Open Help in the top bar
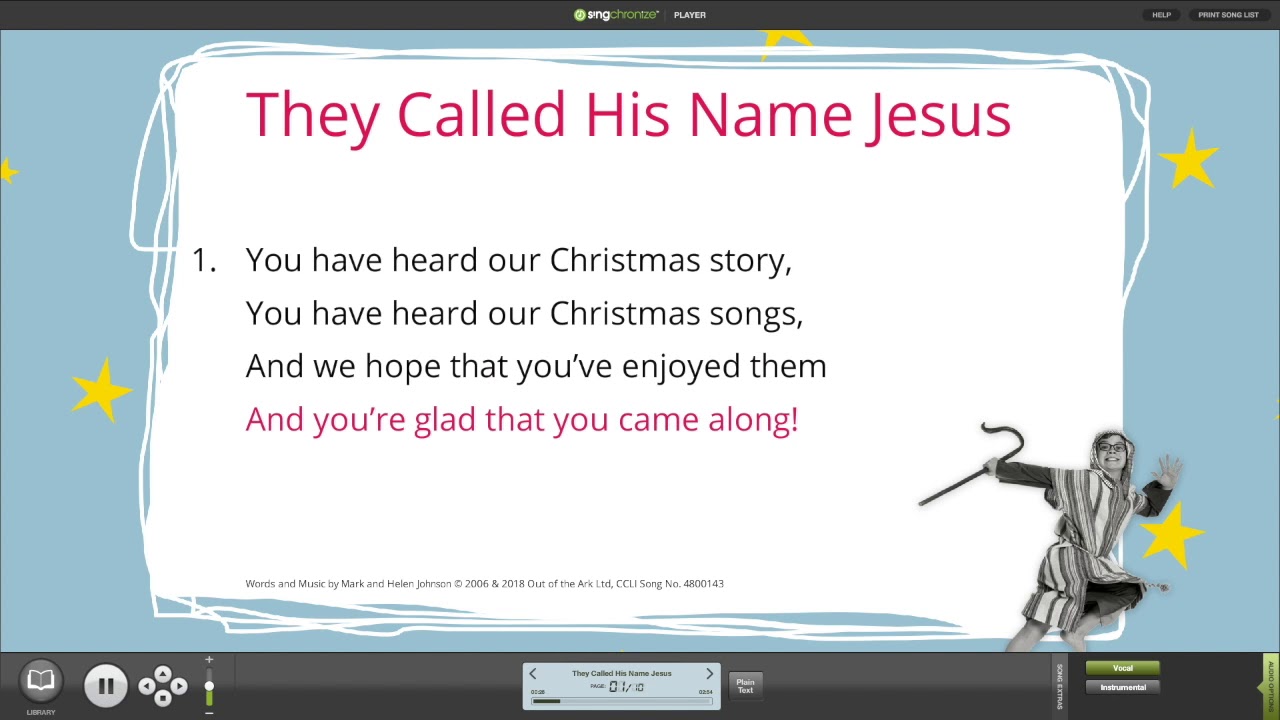Viewport: 1280px width, 720px height. pos(1161,15)
